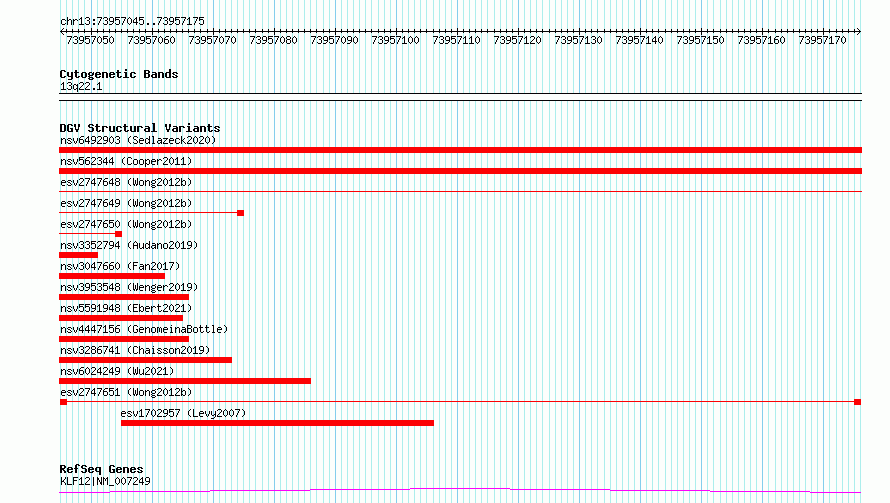The image size is (890, 503).
Task: Click ruler position 73957090
Action: pos(334,40)
